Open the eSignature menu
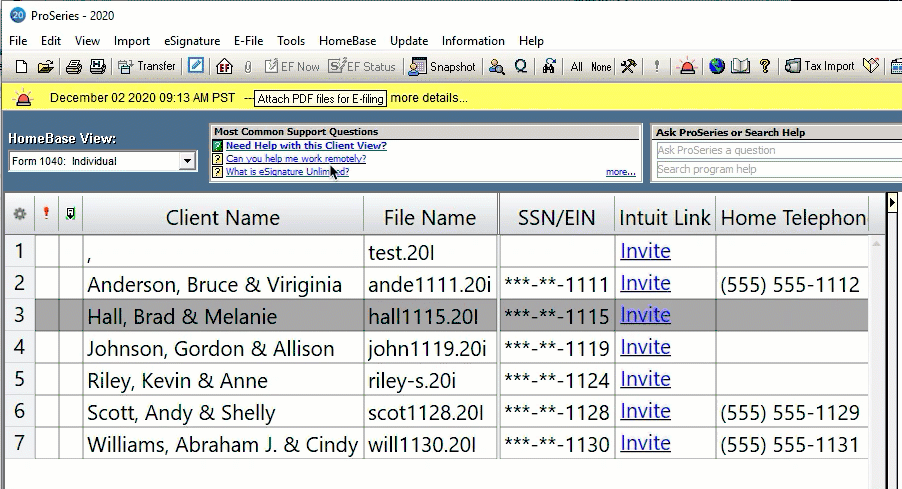902x489 pixels. pos(192,41)
